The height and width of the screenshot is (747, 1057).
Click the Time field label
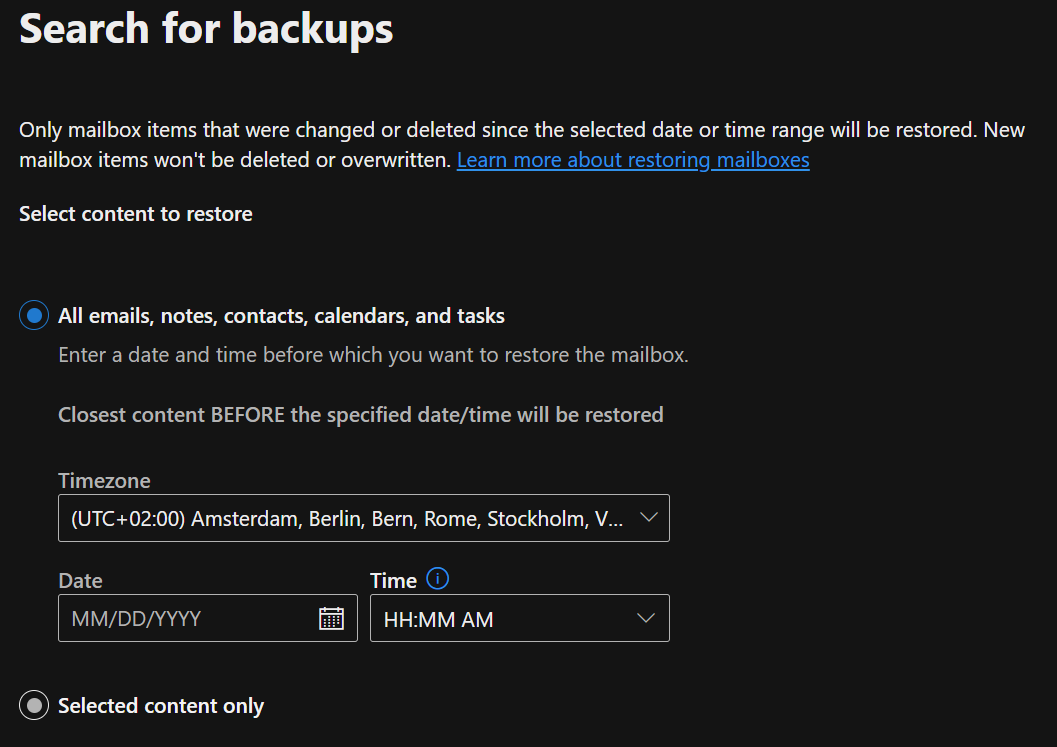394,580
